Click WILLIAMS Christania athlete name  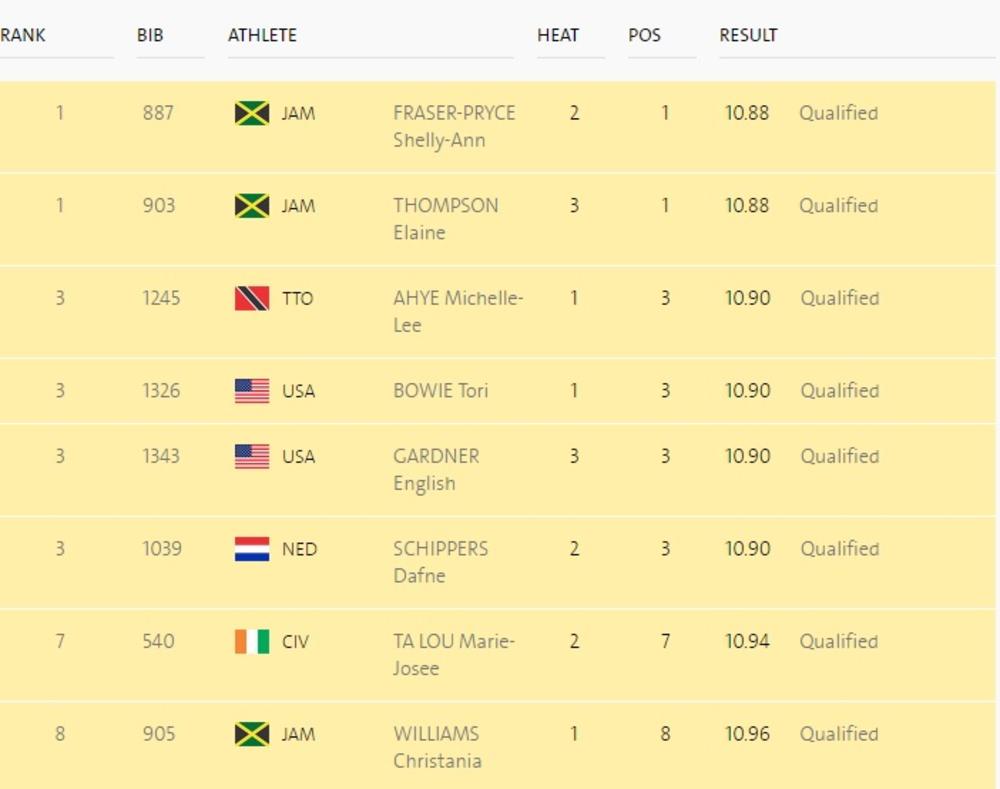[437, 747]
